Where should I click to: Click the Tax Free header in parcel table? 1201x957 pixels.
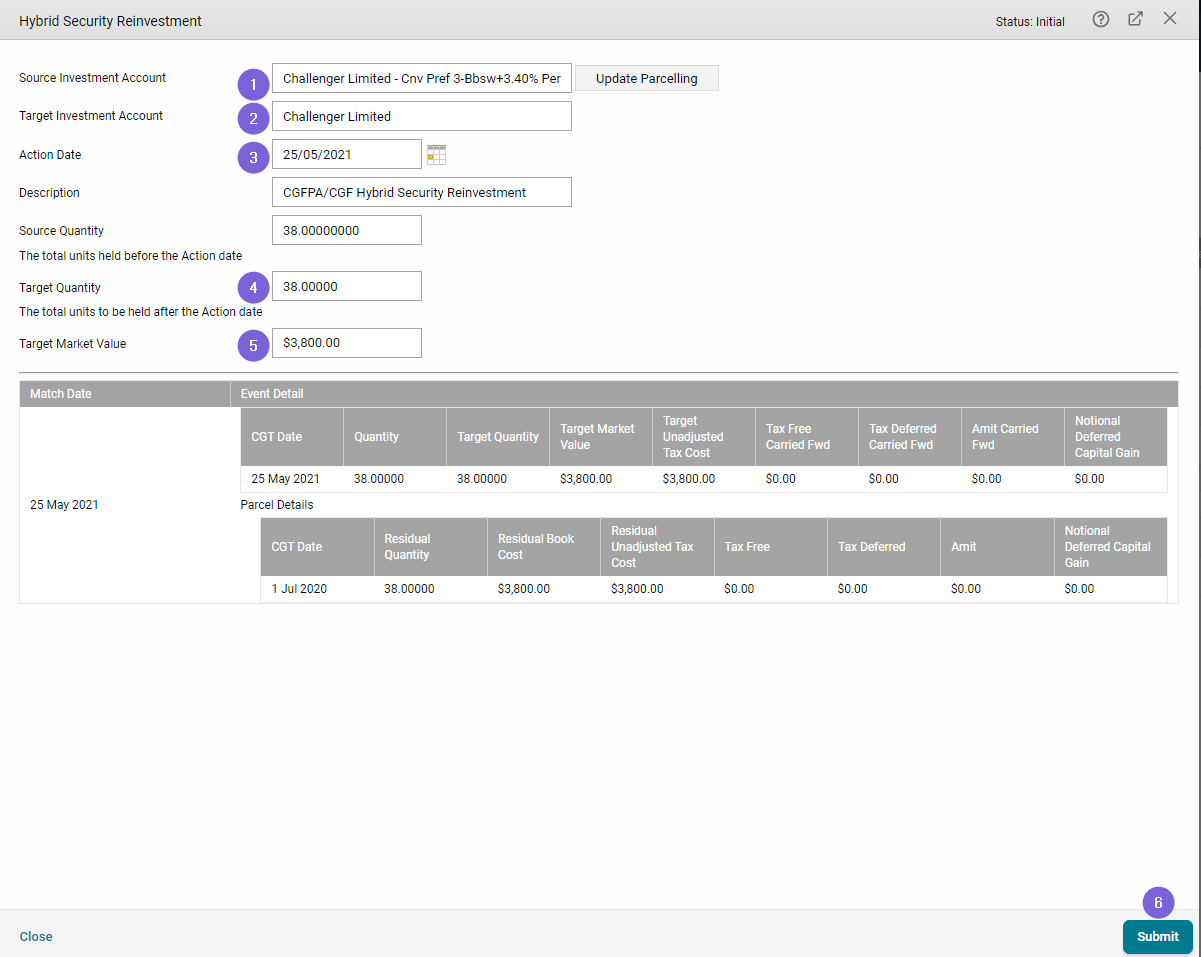[771, 547]
